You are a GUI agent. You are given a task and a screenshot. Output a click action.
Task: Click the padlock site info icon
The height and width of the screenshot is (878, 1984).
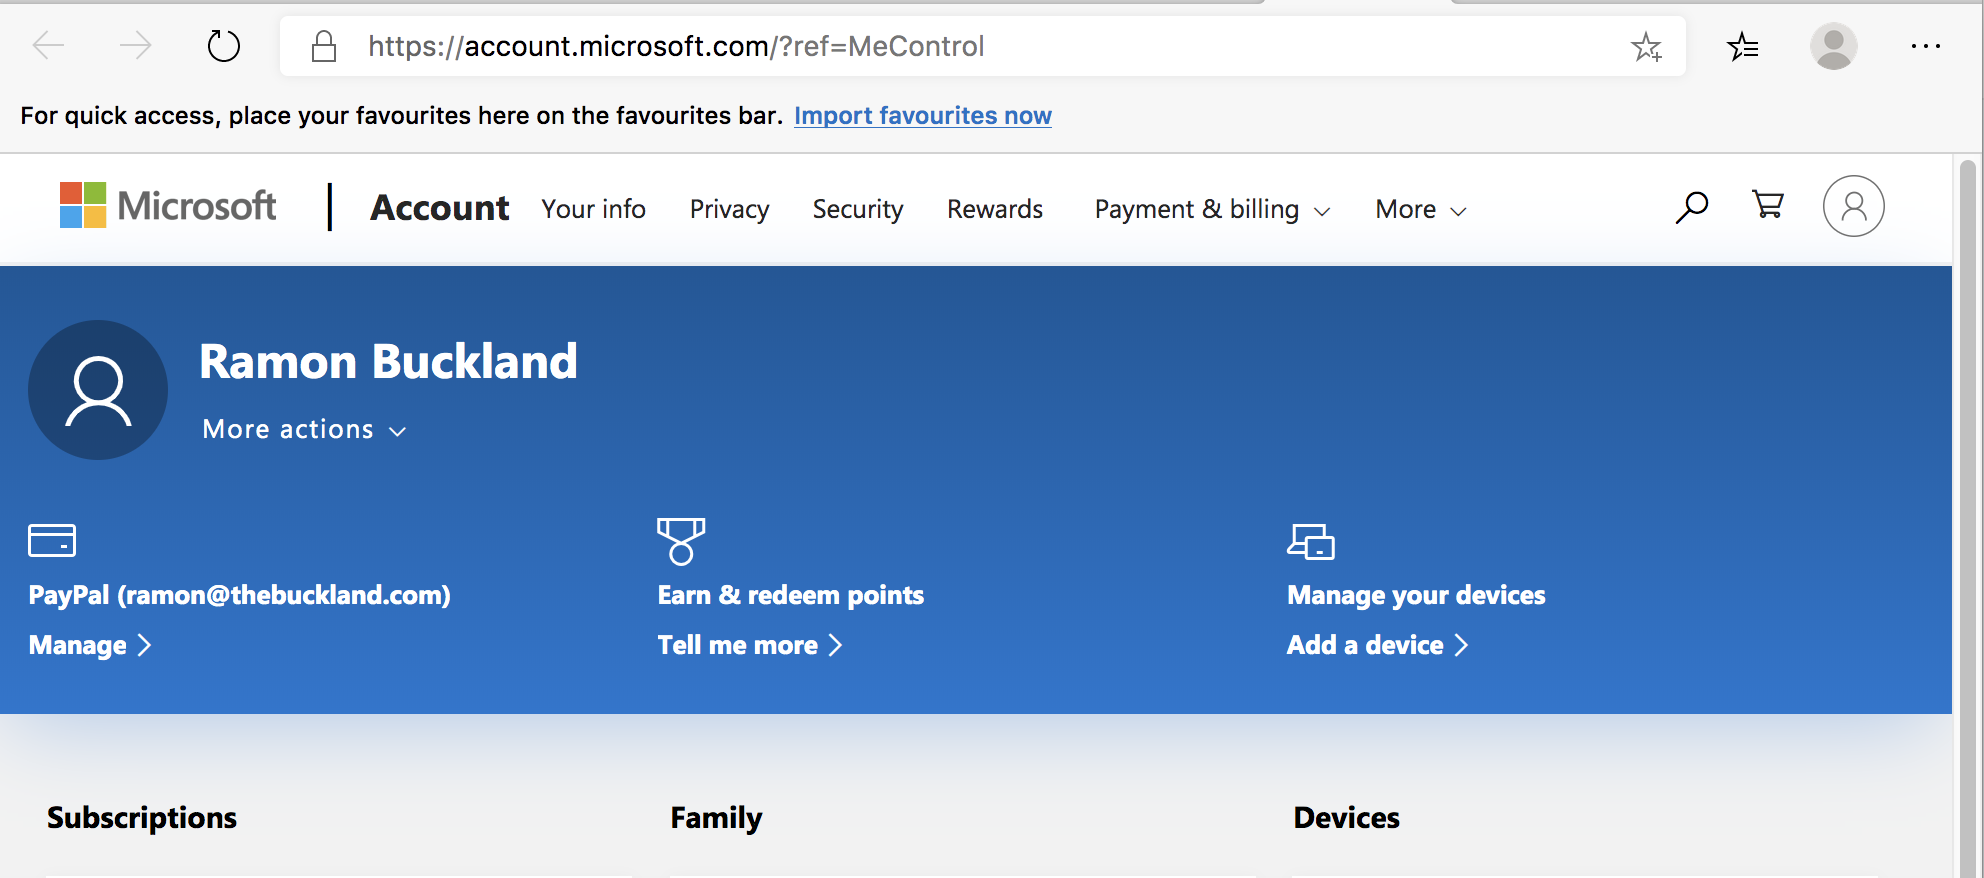[323, 46]
